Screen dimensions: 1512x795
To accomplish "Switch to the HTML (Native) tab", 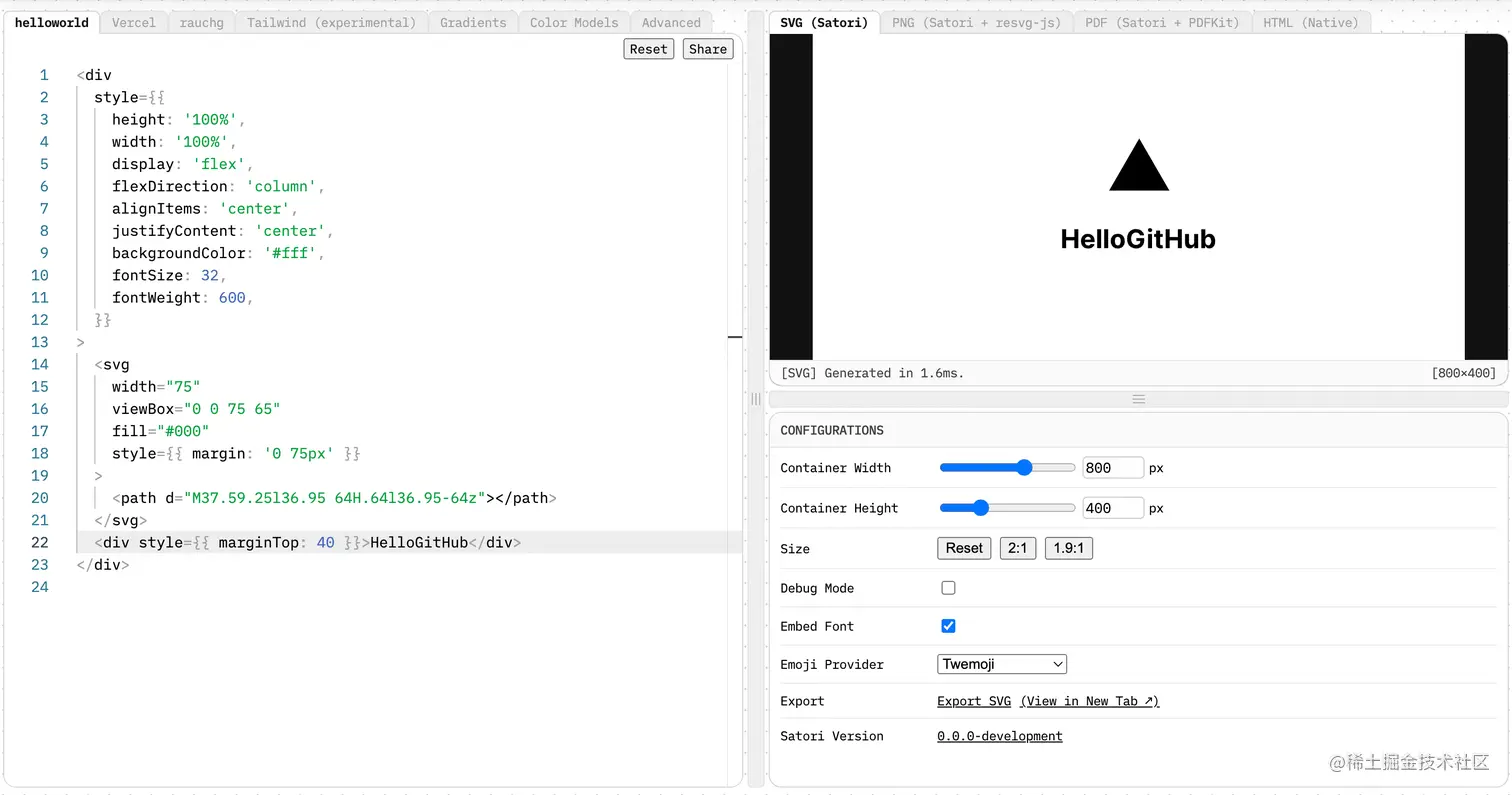I will point(1310,22).
